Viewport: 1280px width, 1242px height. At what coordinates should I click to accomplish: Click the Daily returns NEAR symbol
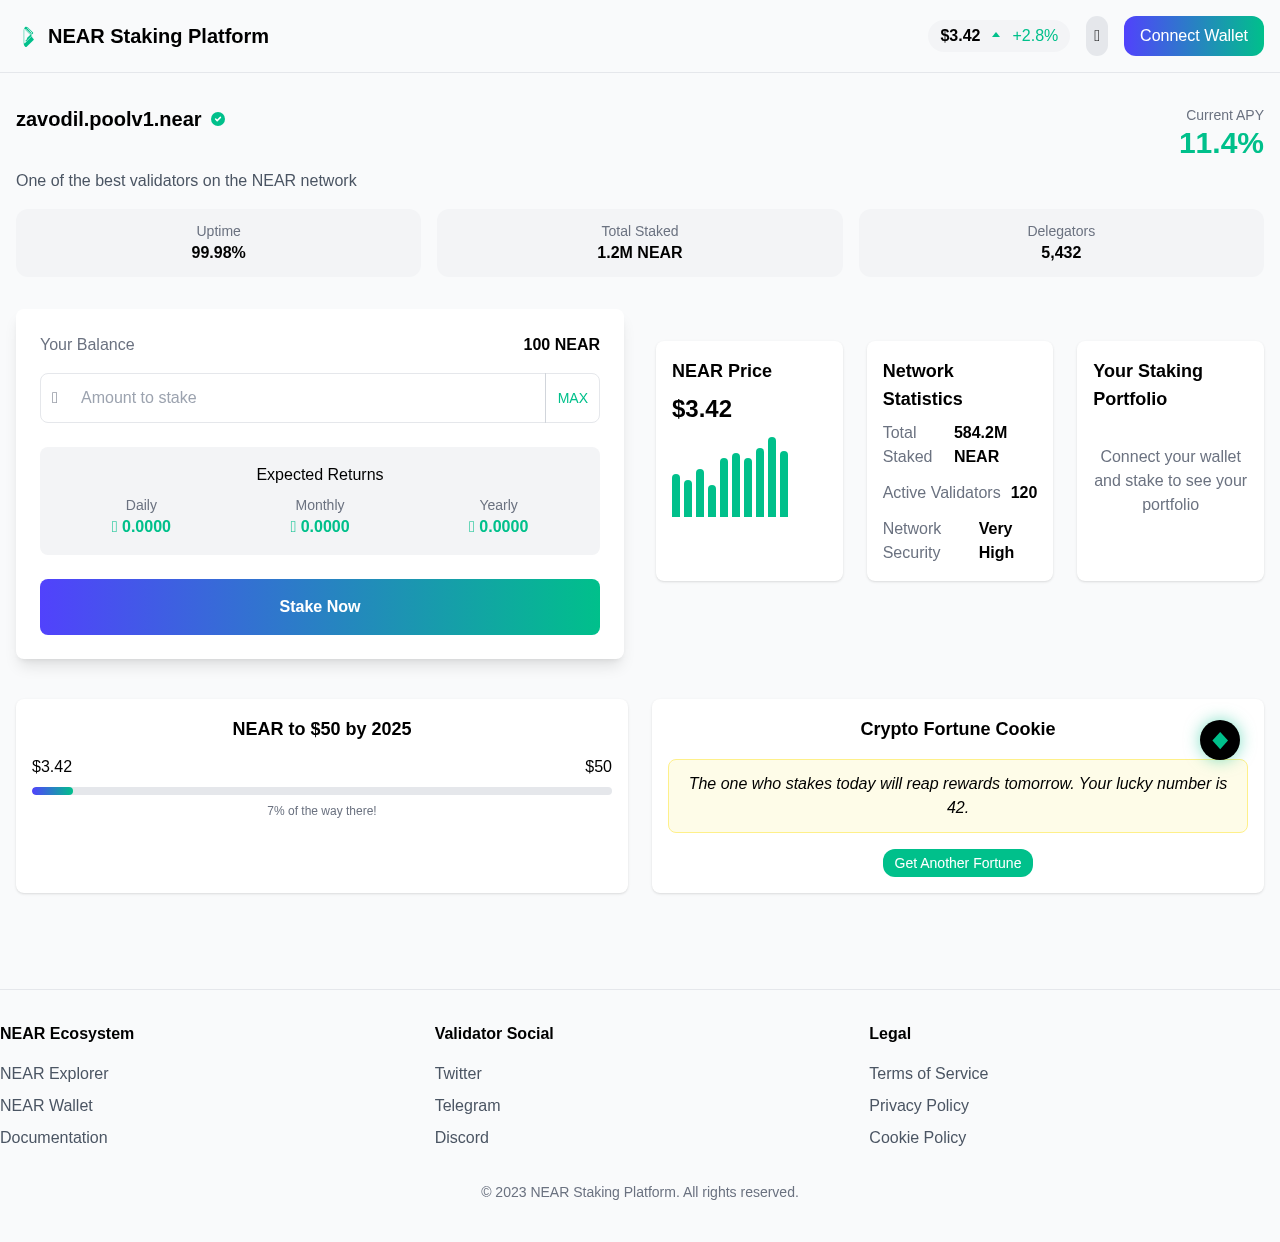114,526
